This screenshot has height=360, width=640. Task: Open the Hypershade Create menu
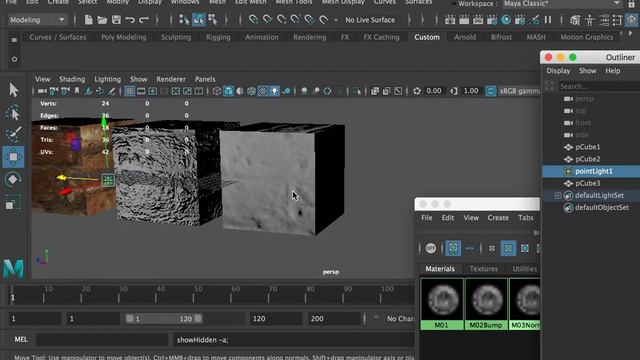498,218
